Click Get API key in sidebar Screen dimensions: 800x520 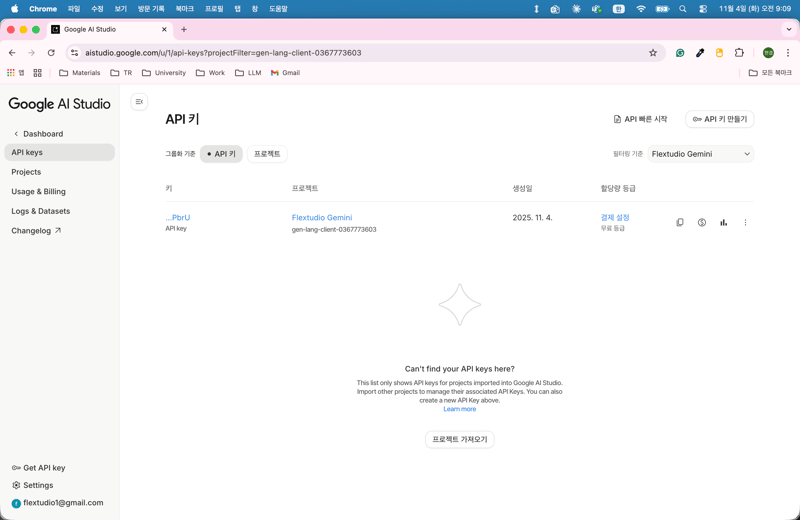[x=39, y=468]
